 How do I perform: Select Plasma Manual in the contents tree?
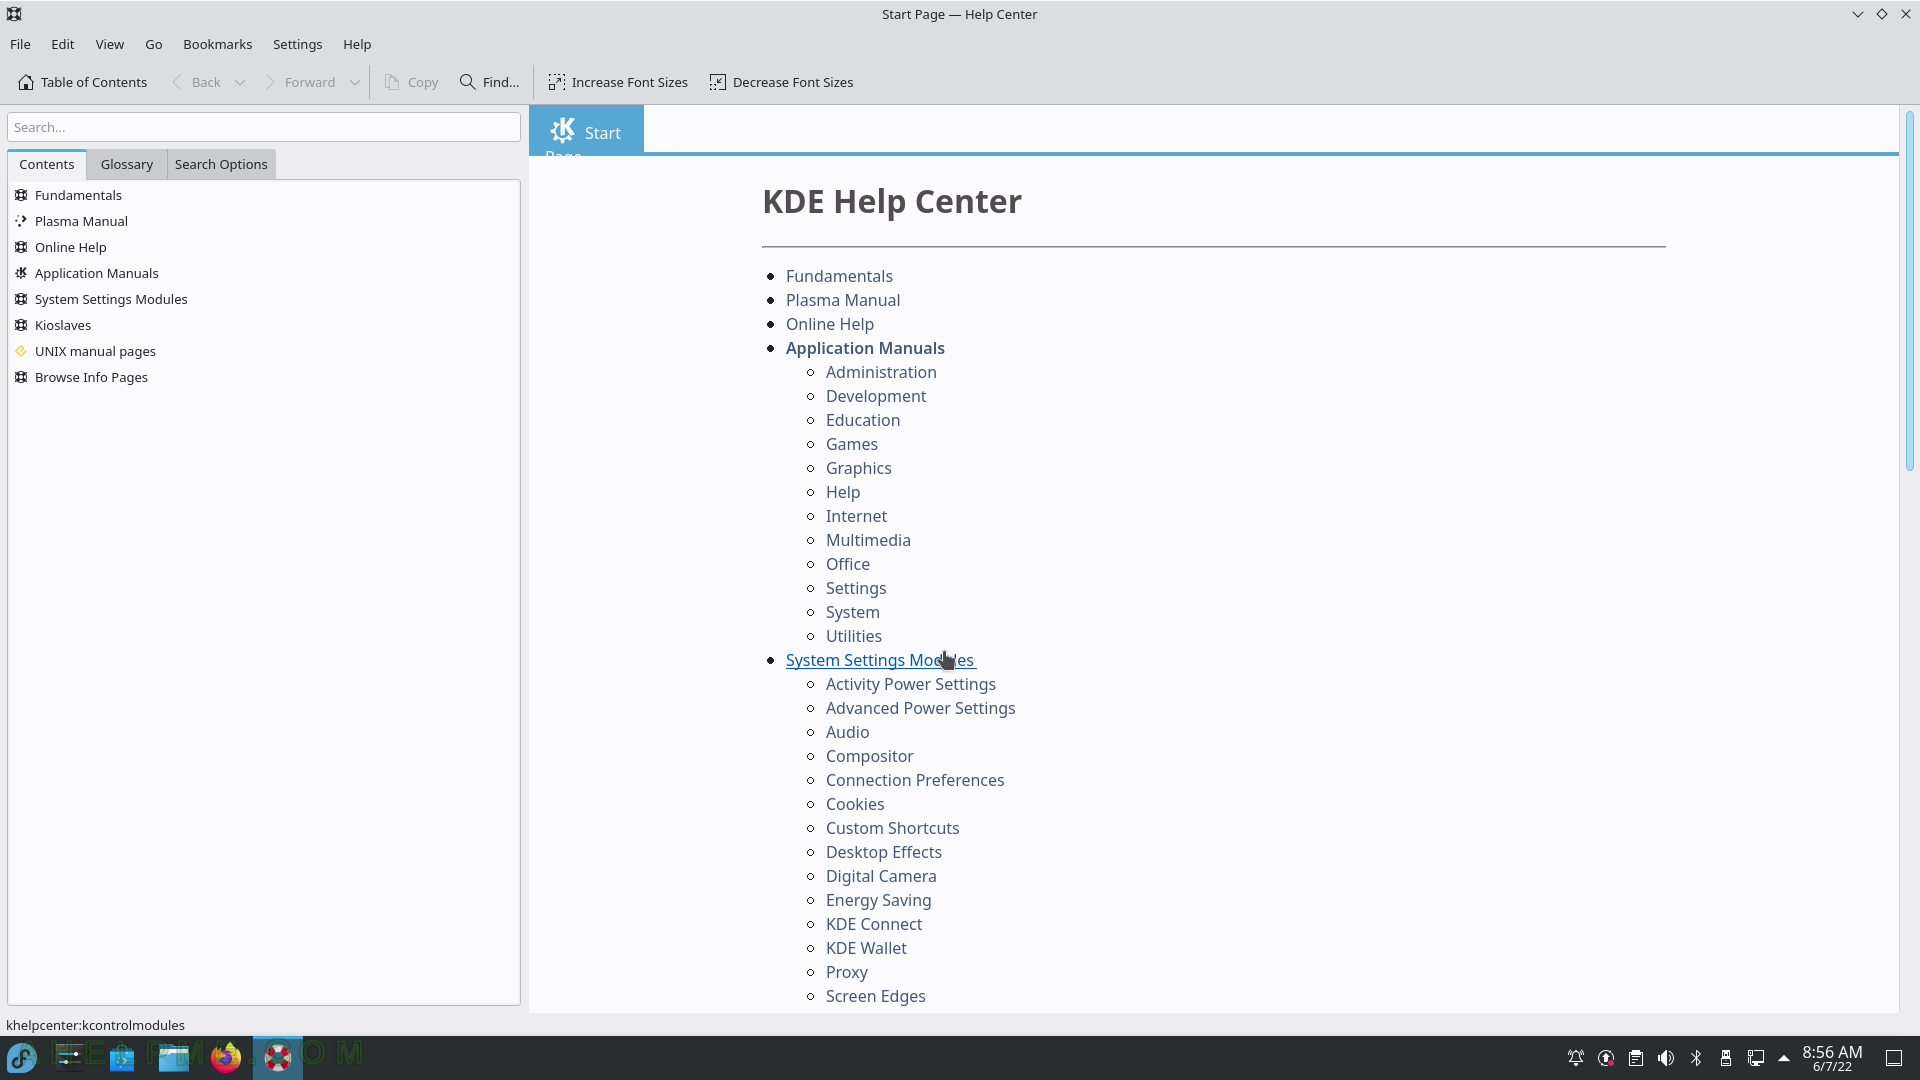pyautogui.click(x=81, y=221)
